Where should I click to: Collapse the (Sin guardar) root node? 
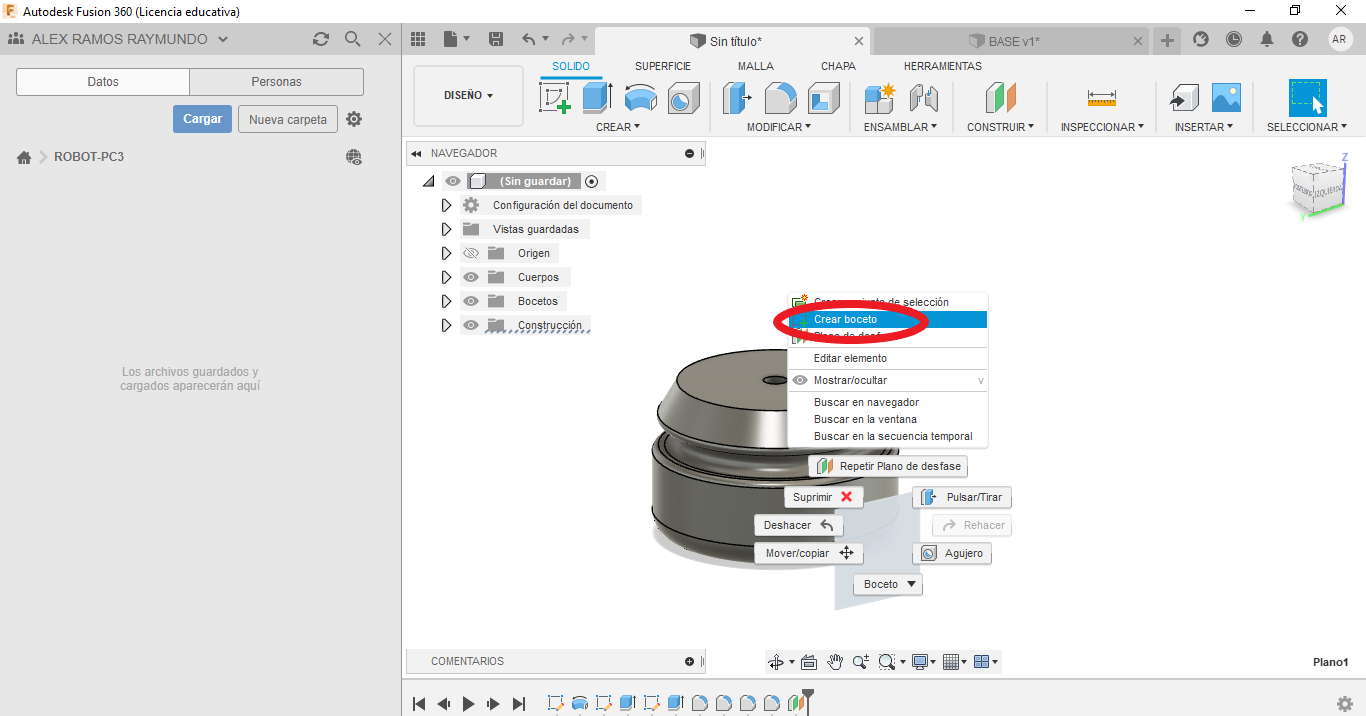[429, 181]
